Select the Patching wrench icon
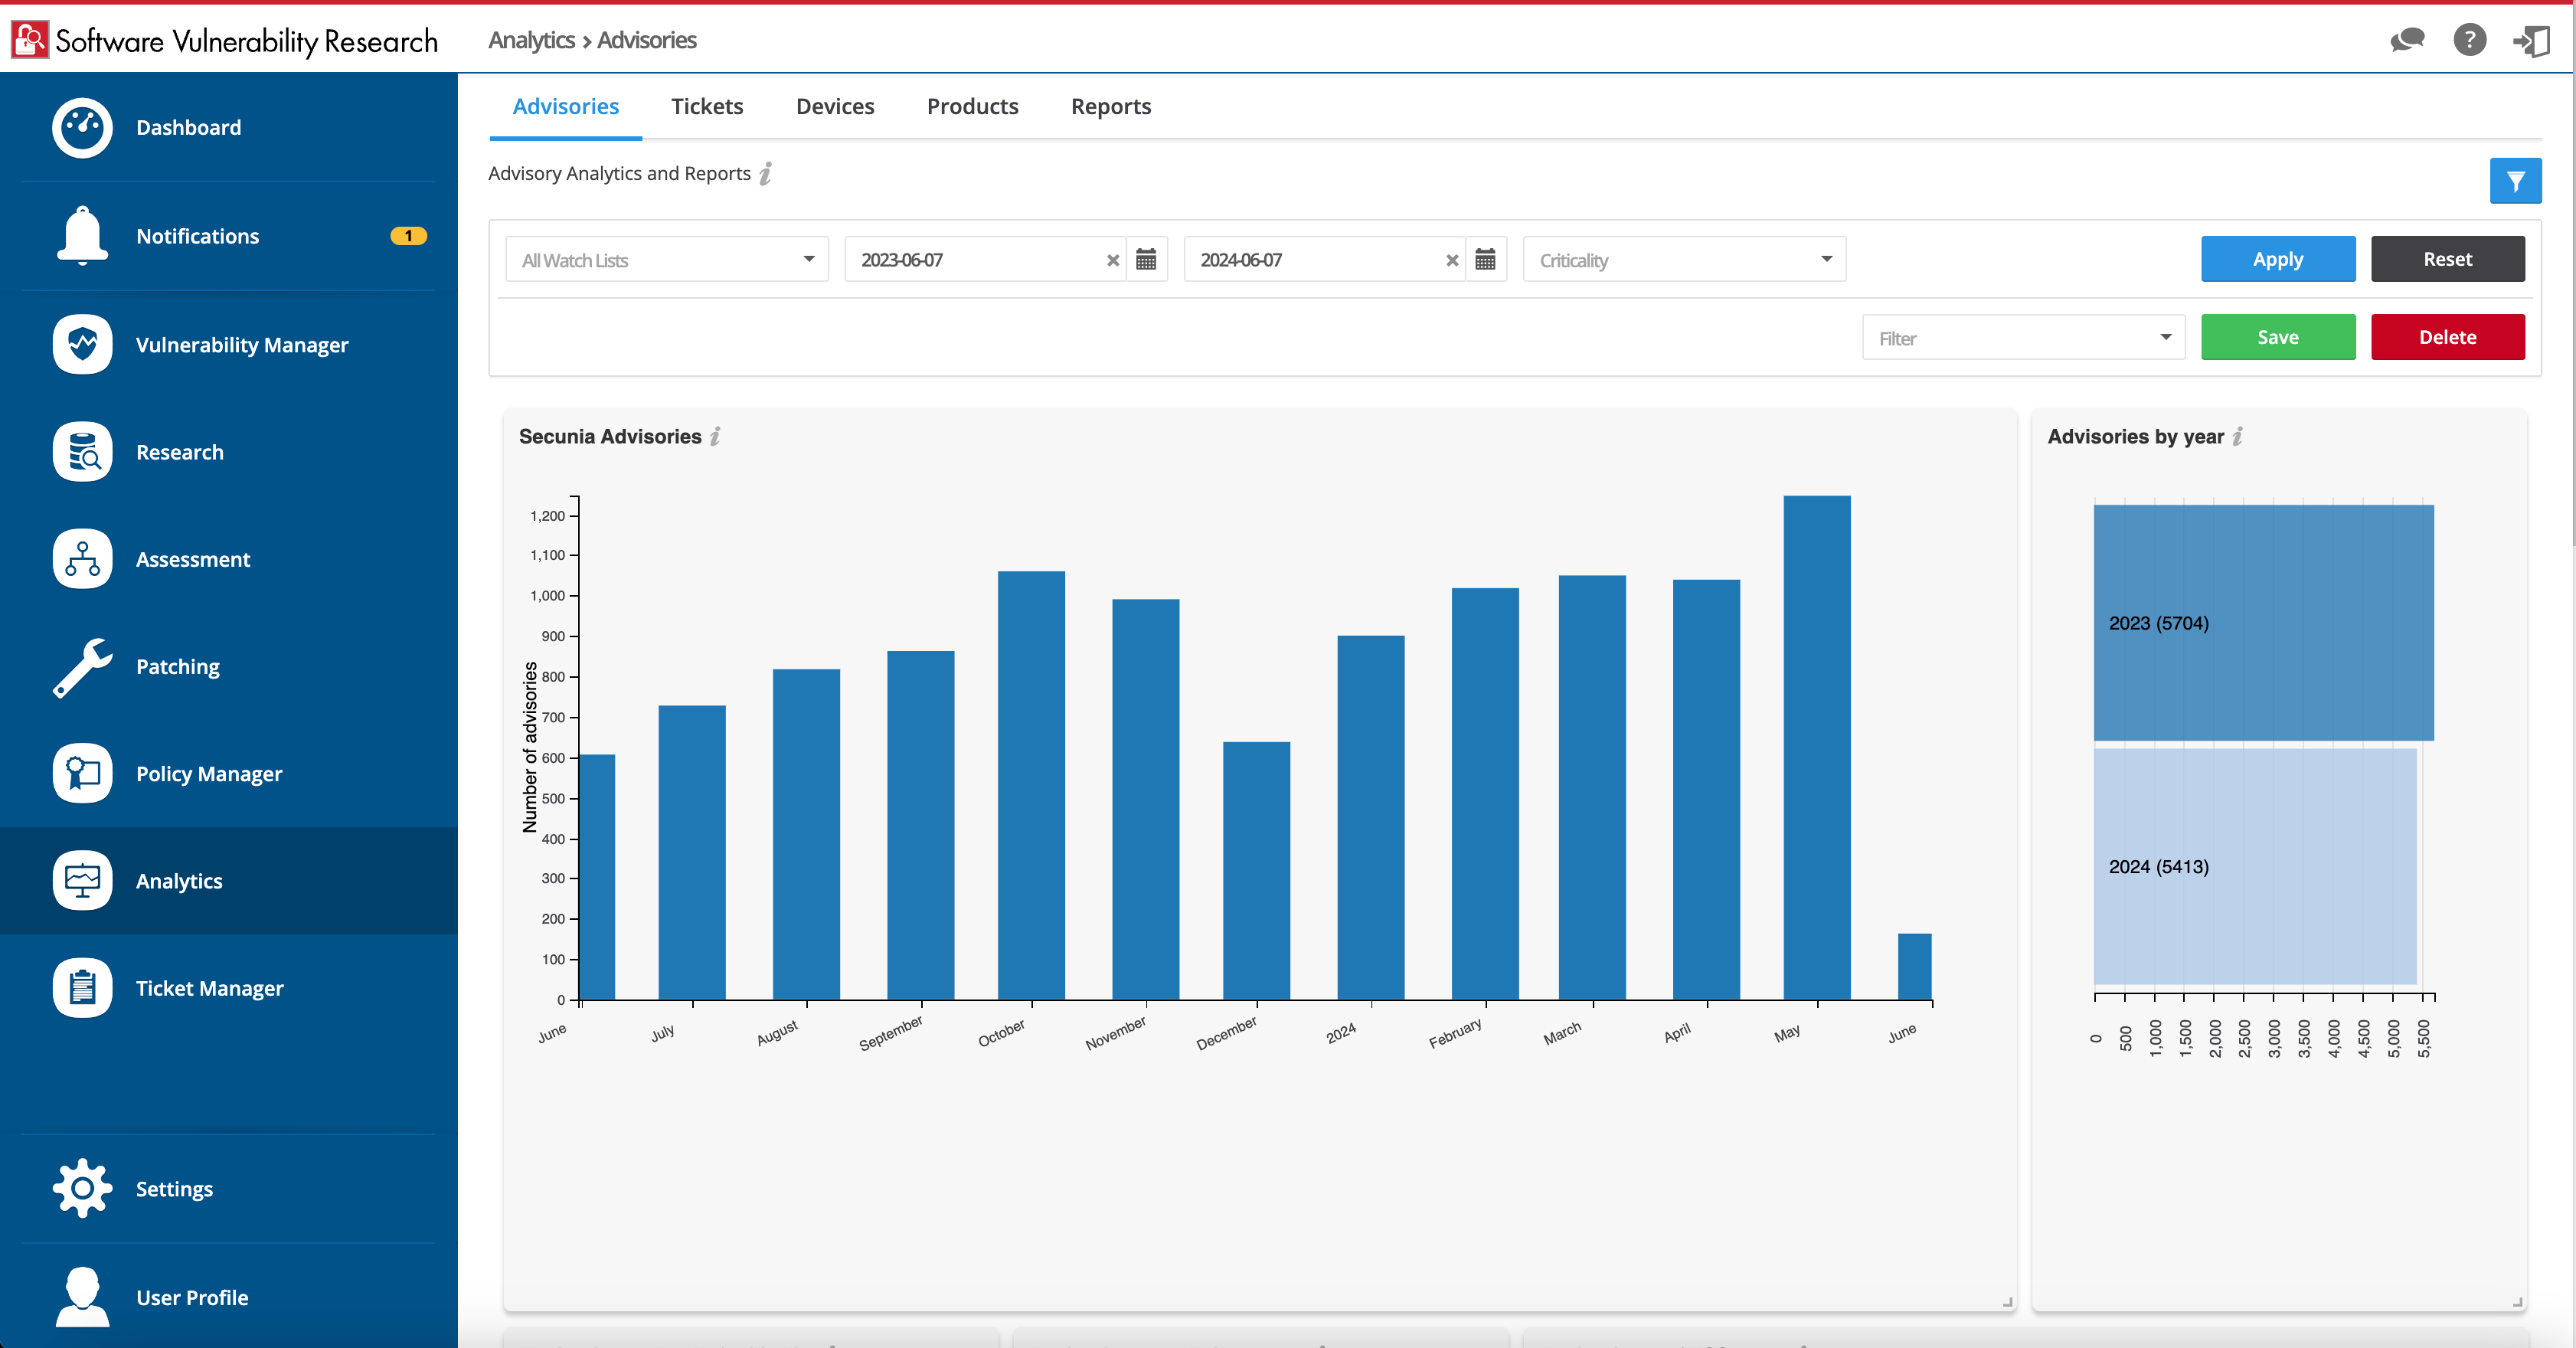Image resolution: width=2576 pixels, height=1348 pixels. [x=81, y=666]
